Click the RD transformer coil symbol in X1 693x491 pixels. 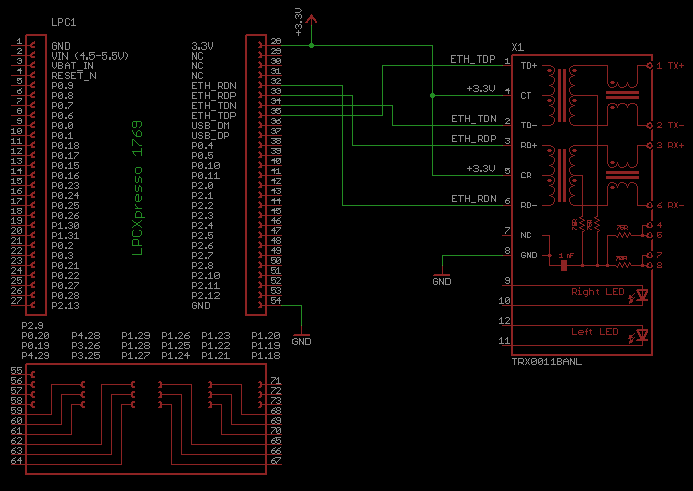[573, 174]
